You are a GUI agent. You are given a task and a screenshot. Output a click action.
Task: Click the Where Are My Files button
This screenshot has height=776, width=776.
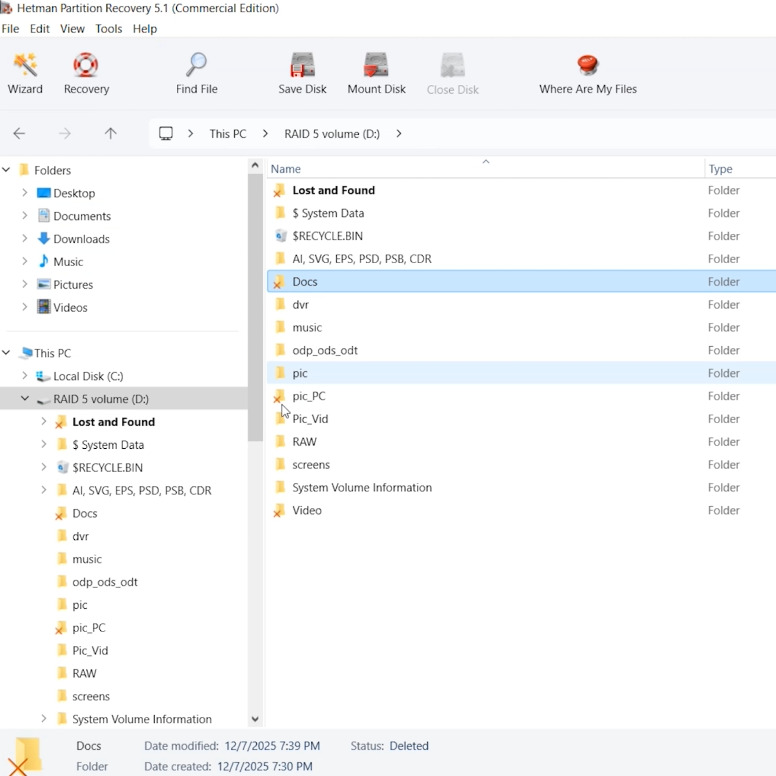(x=588, y=73)
